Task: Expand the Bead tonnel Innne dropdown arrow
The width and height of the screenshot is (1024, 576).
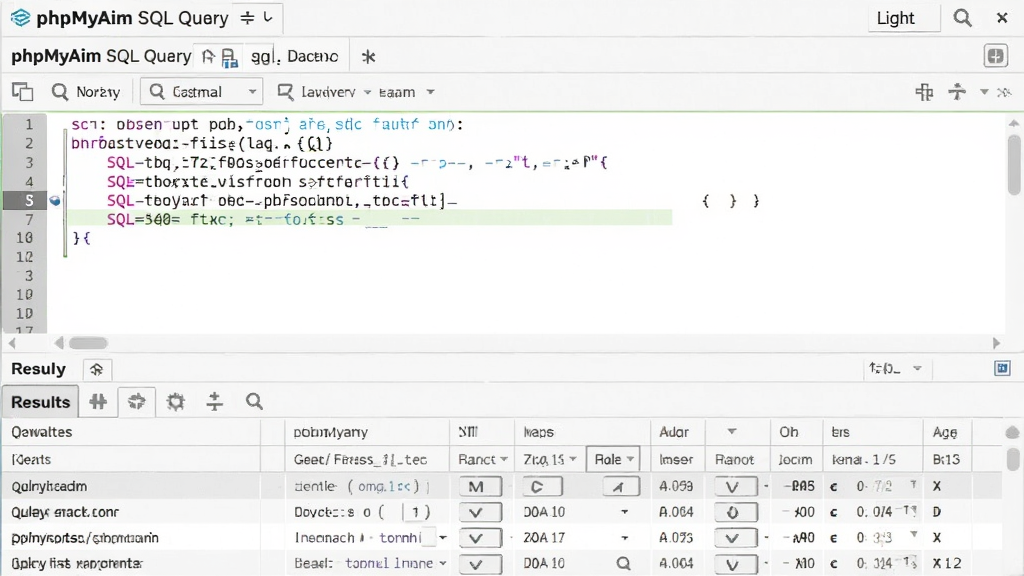Action: (443, 563)
